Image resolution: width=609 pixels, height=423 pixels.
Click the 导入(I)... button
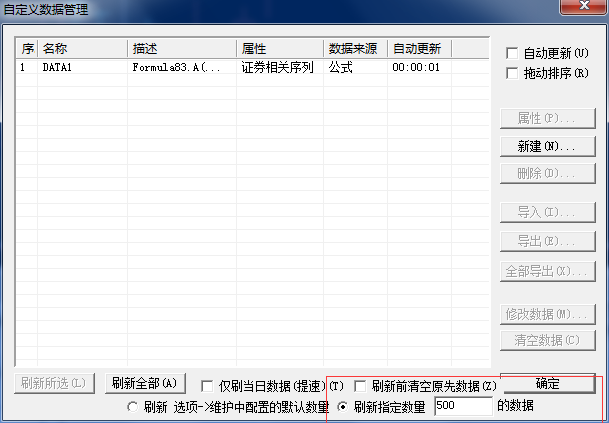(548, 212)
